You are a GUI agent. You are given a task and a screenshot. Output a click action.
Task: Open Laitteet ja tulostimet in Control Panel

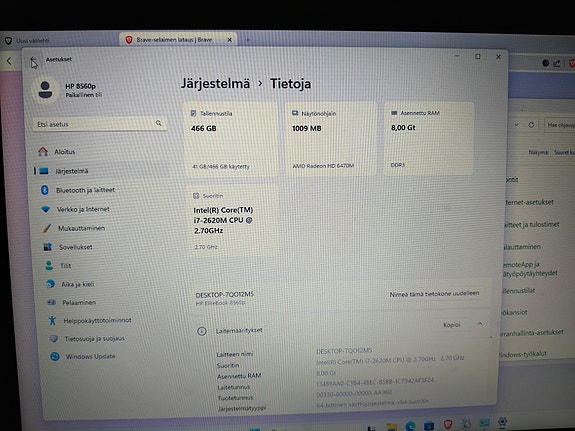532,224
